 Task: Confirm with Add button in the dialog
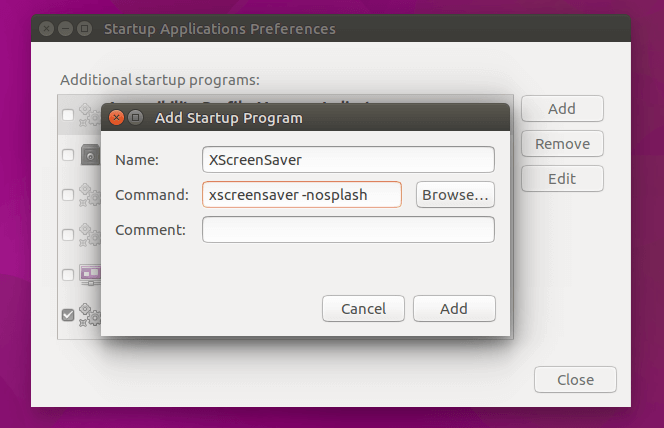point(454,309)
